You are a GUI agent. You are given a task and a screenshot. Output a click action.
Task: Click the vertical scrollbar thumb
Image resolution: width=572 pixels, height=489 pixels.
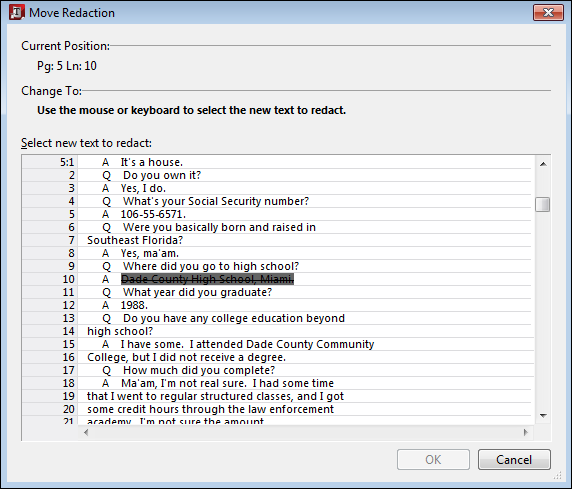(x=542, y=204)
